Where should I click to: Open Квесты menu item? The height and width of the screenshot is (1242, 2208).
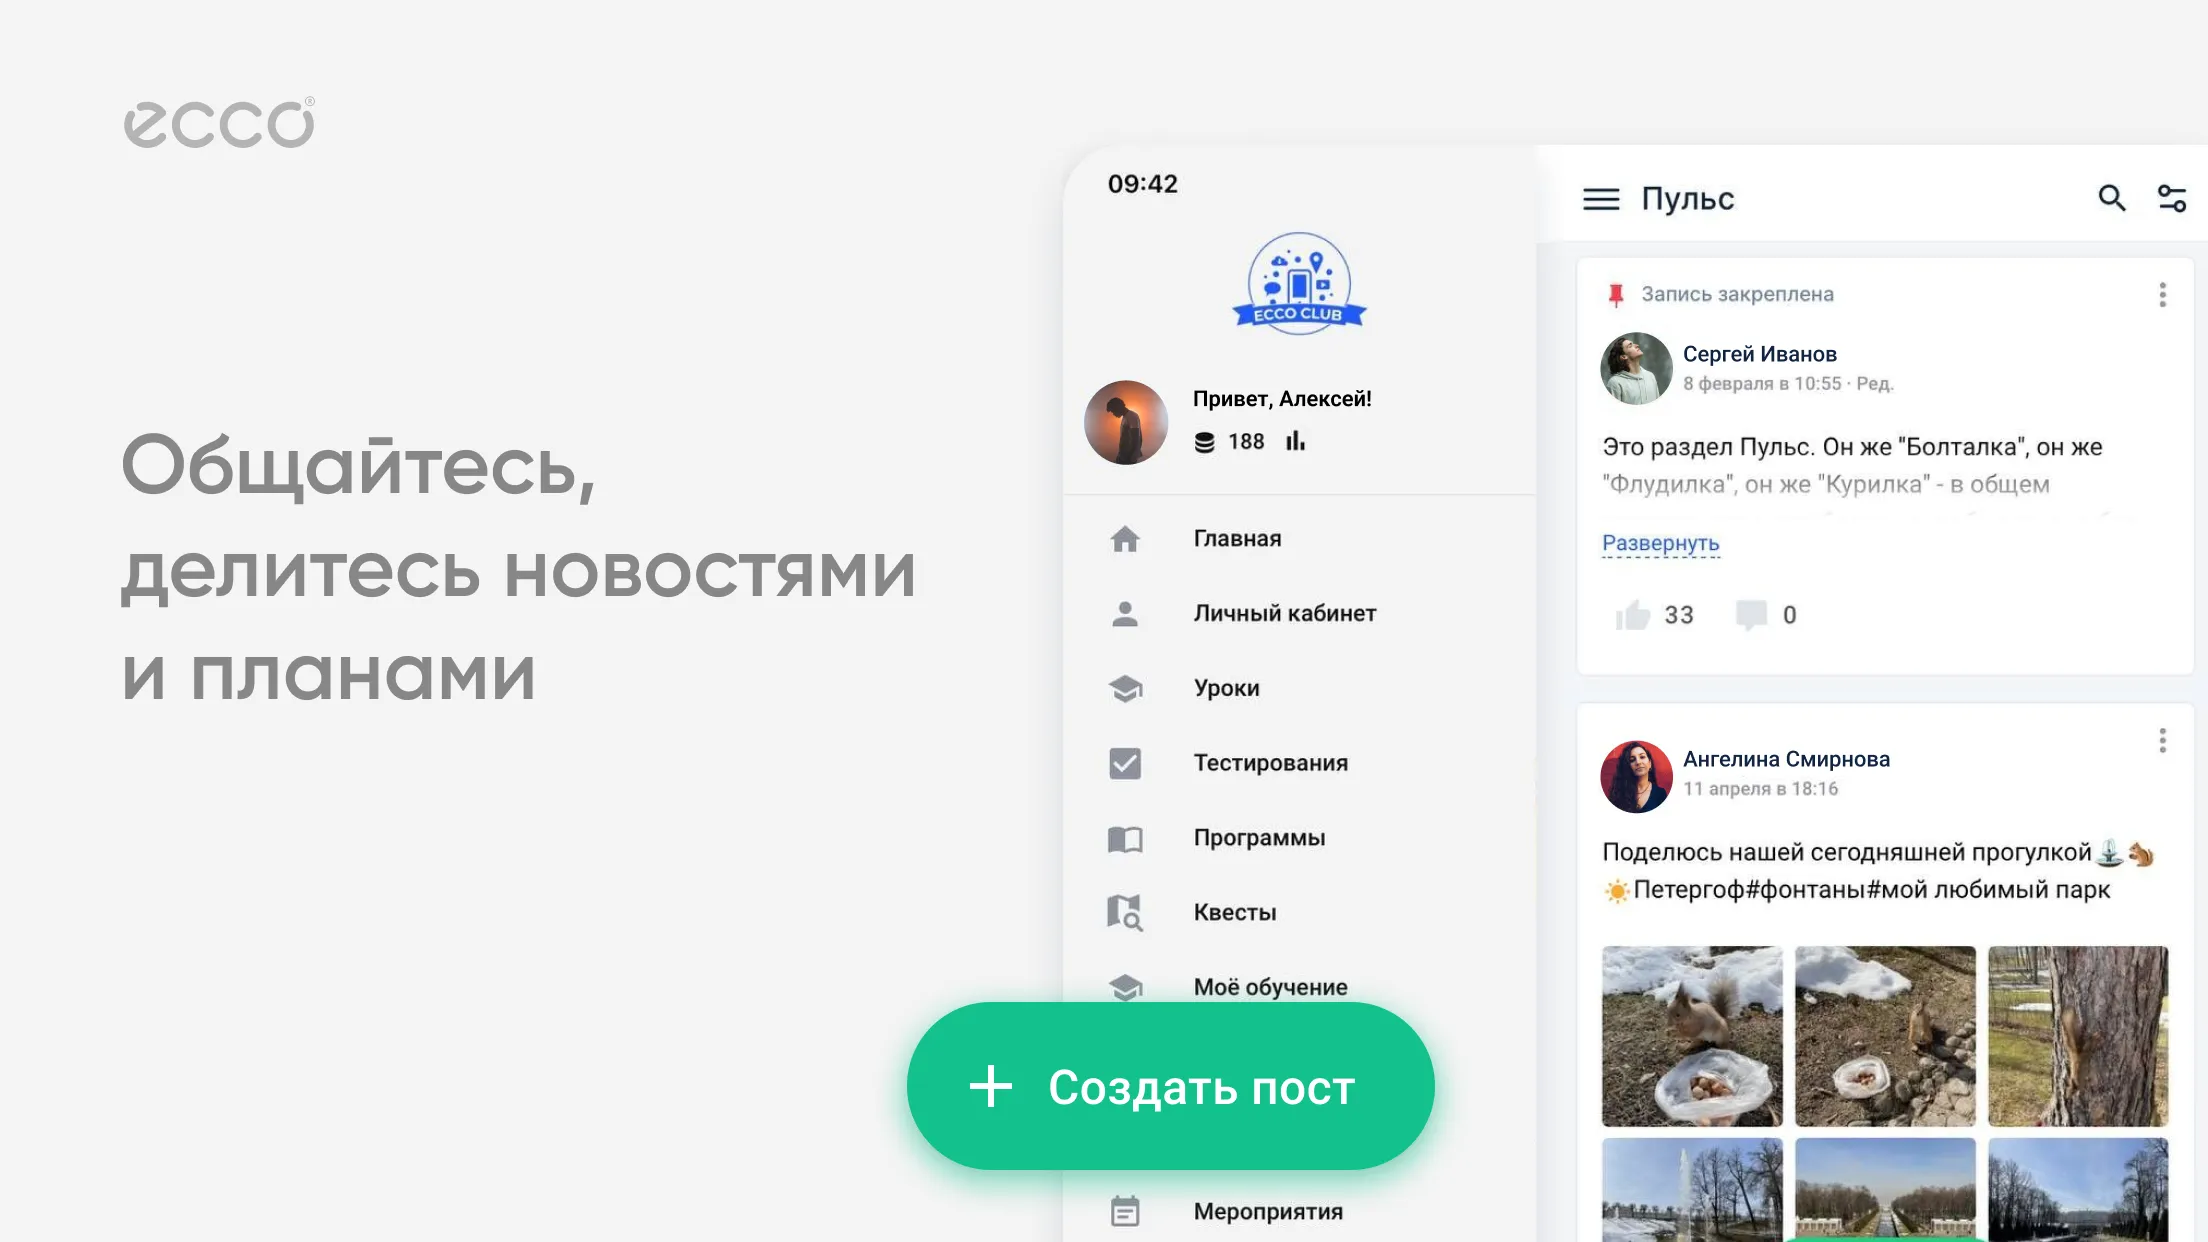[x=1234, y=912]
